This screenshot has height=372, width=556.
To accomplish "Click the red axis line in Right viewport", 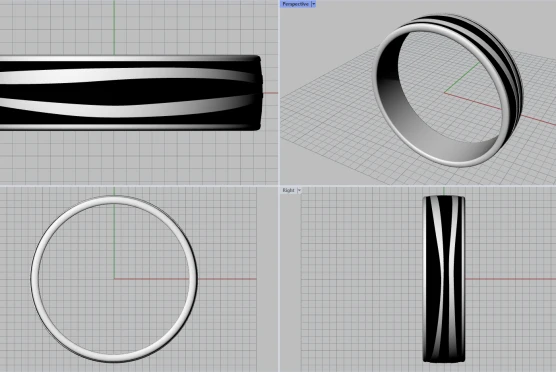I will 510,279.
